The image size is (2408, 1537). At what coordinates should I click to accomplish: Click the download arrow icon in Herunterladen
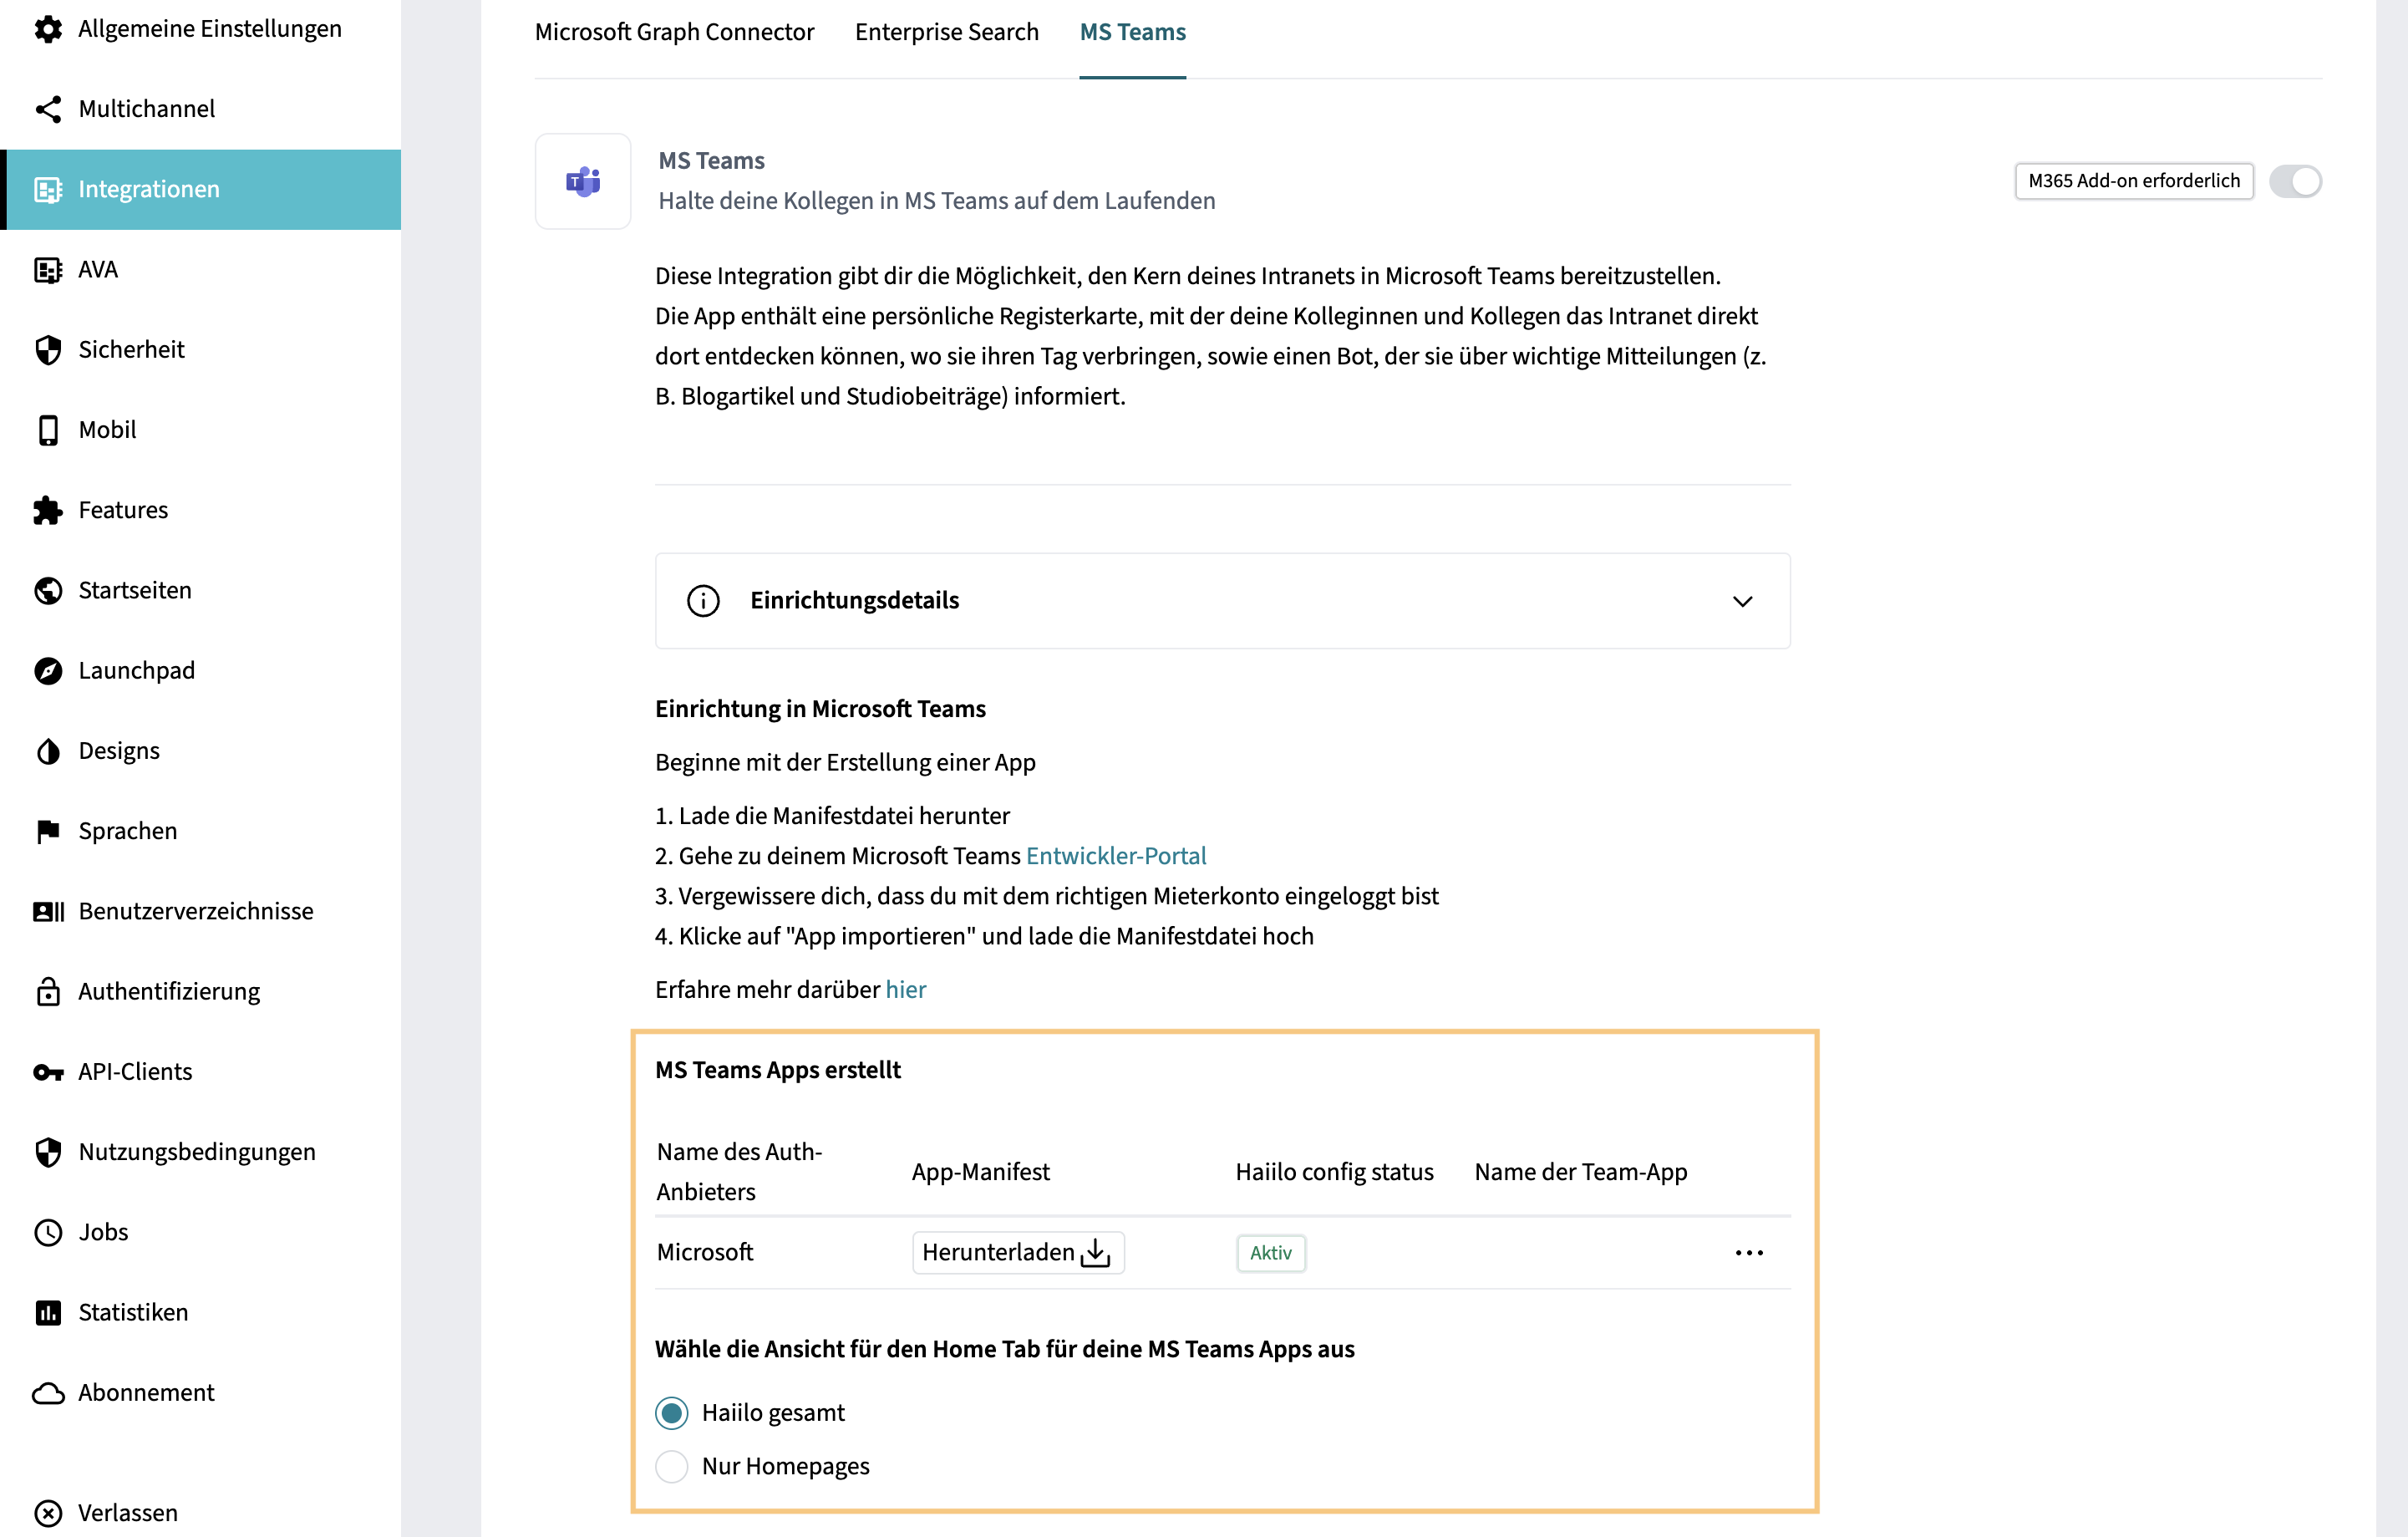1096,1252
